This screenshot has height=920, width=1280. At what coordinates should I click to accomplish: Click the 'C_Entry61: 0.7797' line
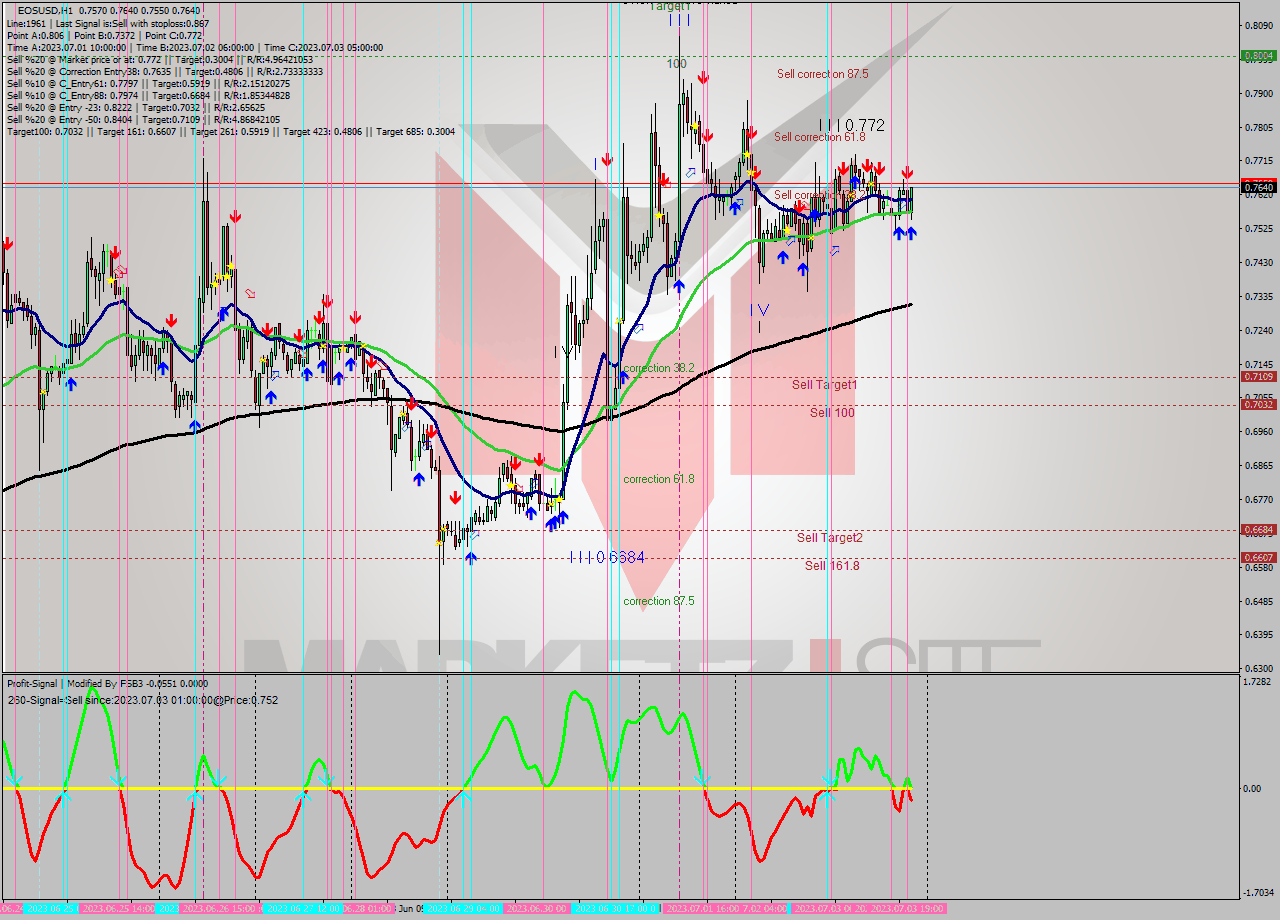click(150, 83)
